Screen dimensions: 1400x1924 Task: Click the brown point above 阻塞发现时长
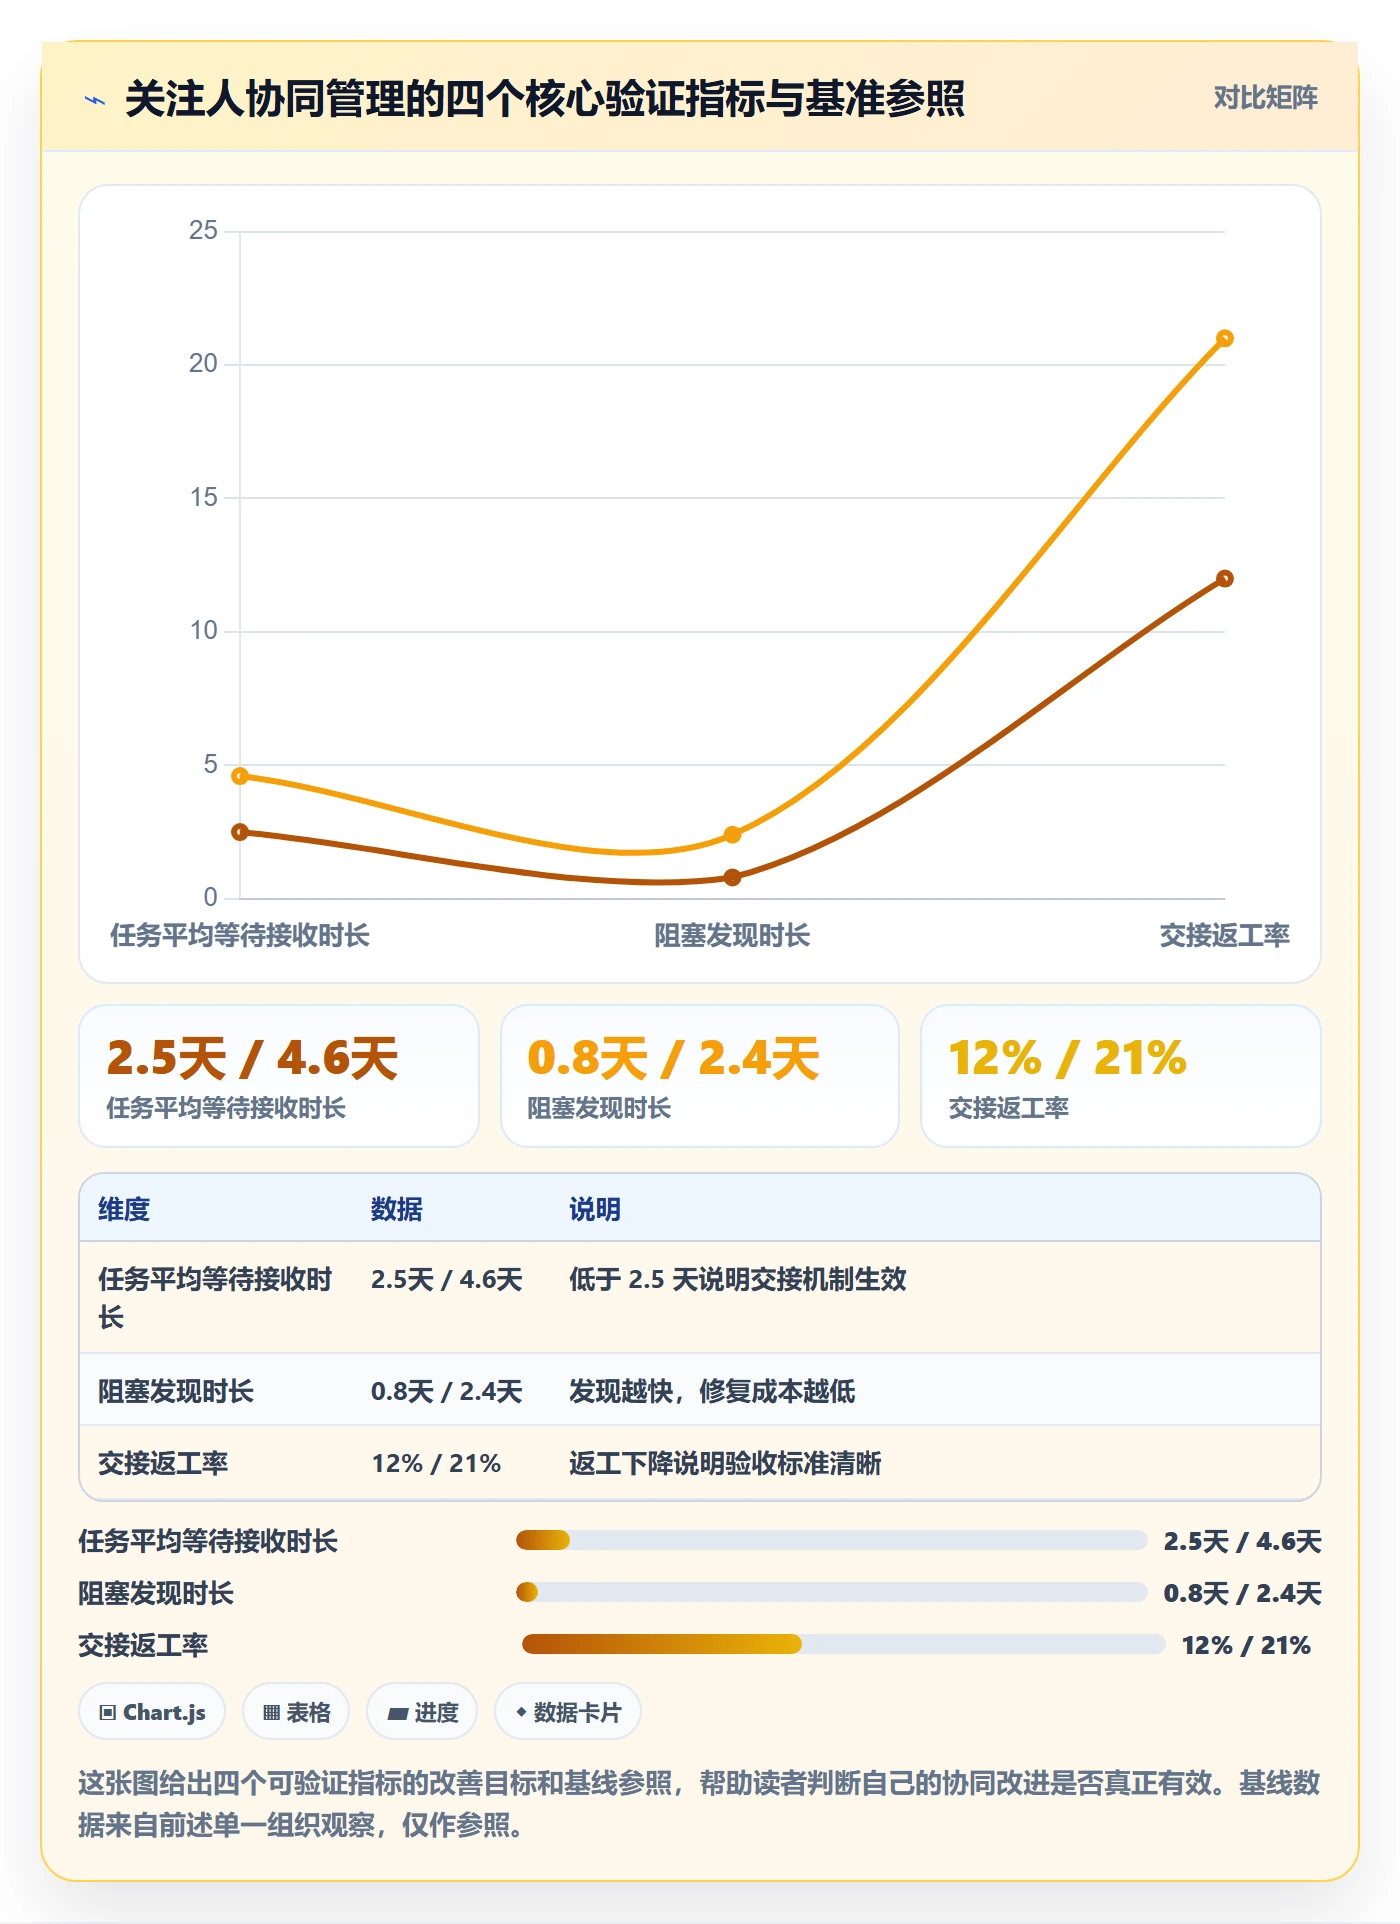(x=732, y=877)
